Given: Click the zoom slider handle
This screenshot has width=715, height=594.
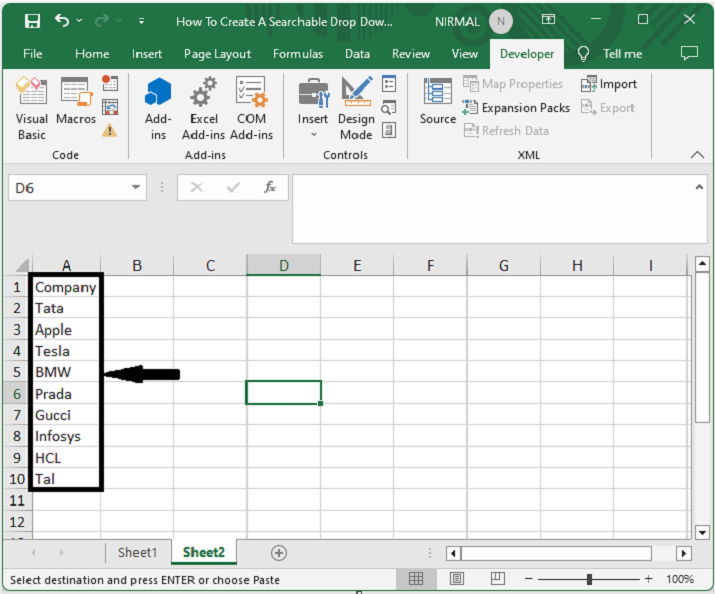Looking at the screenshot, I should 589,579.
